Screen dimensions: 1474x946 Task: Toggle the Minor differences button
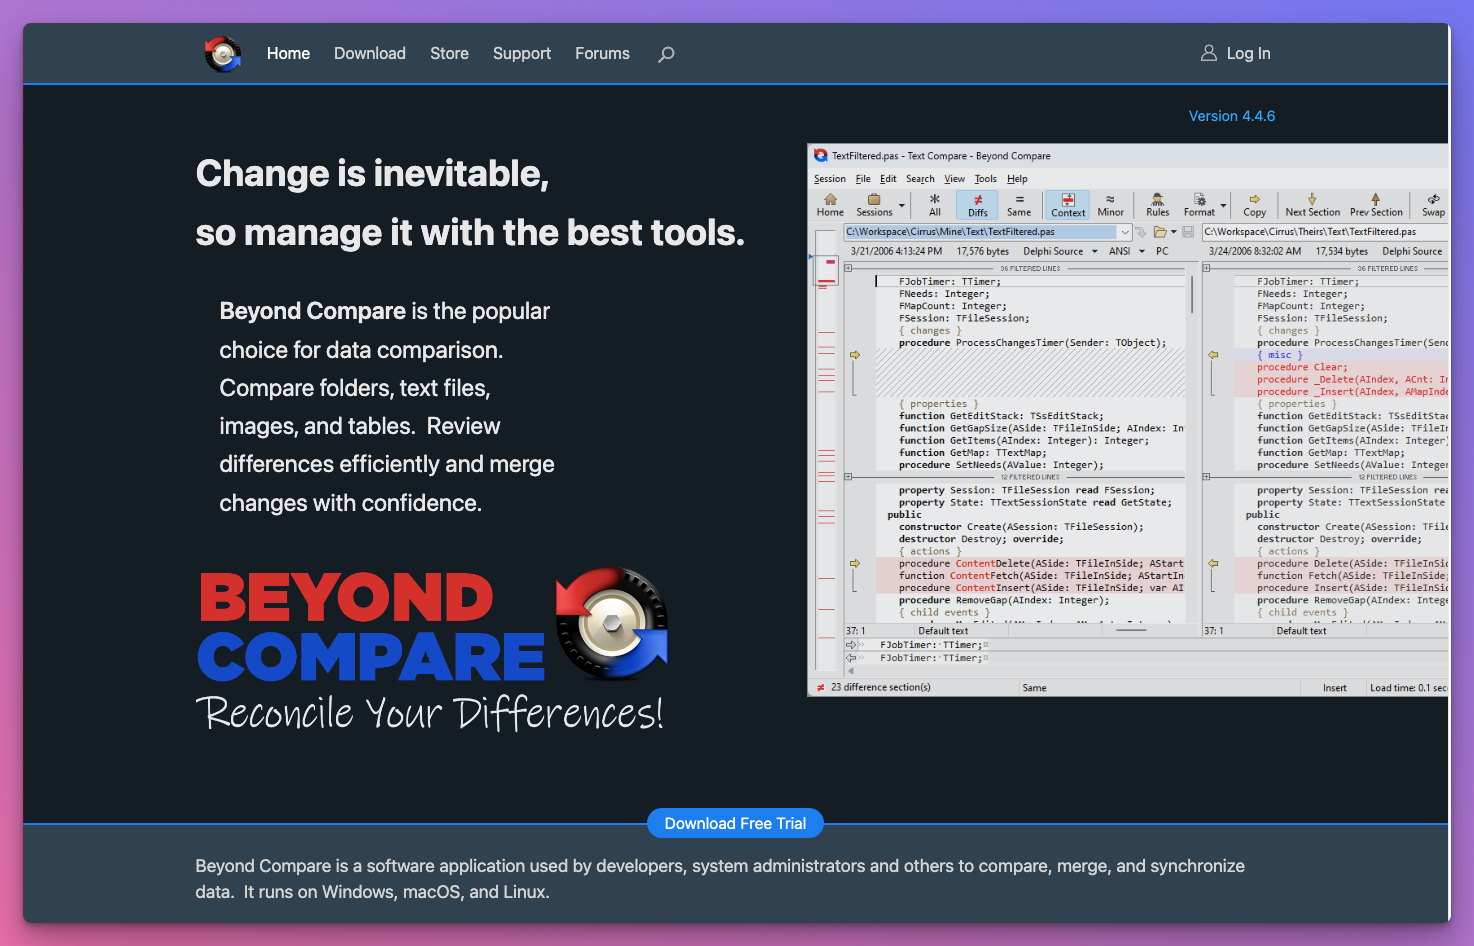point(1110,205)
